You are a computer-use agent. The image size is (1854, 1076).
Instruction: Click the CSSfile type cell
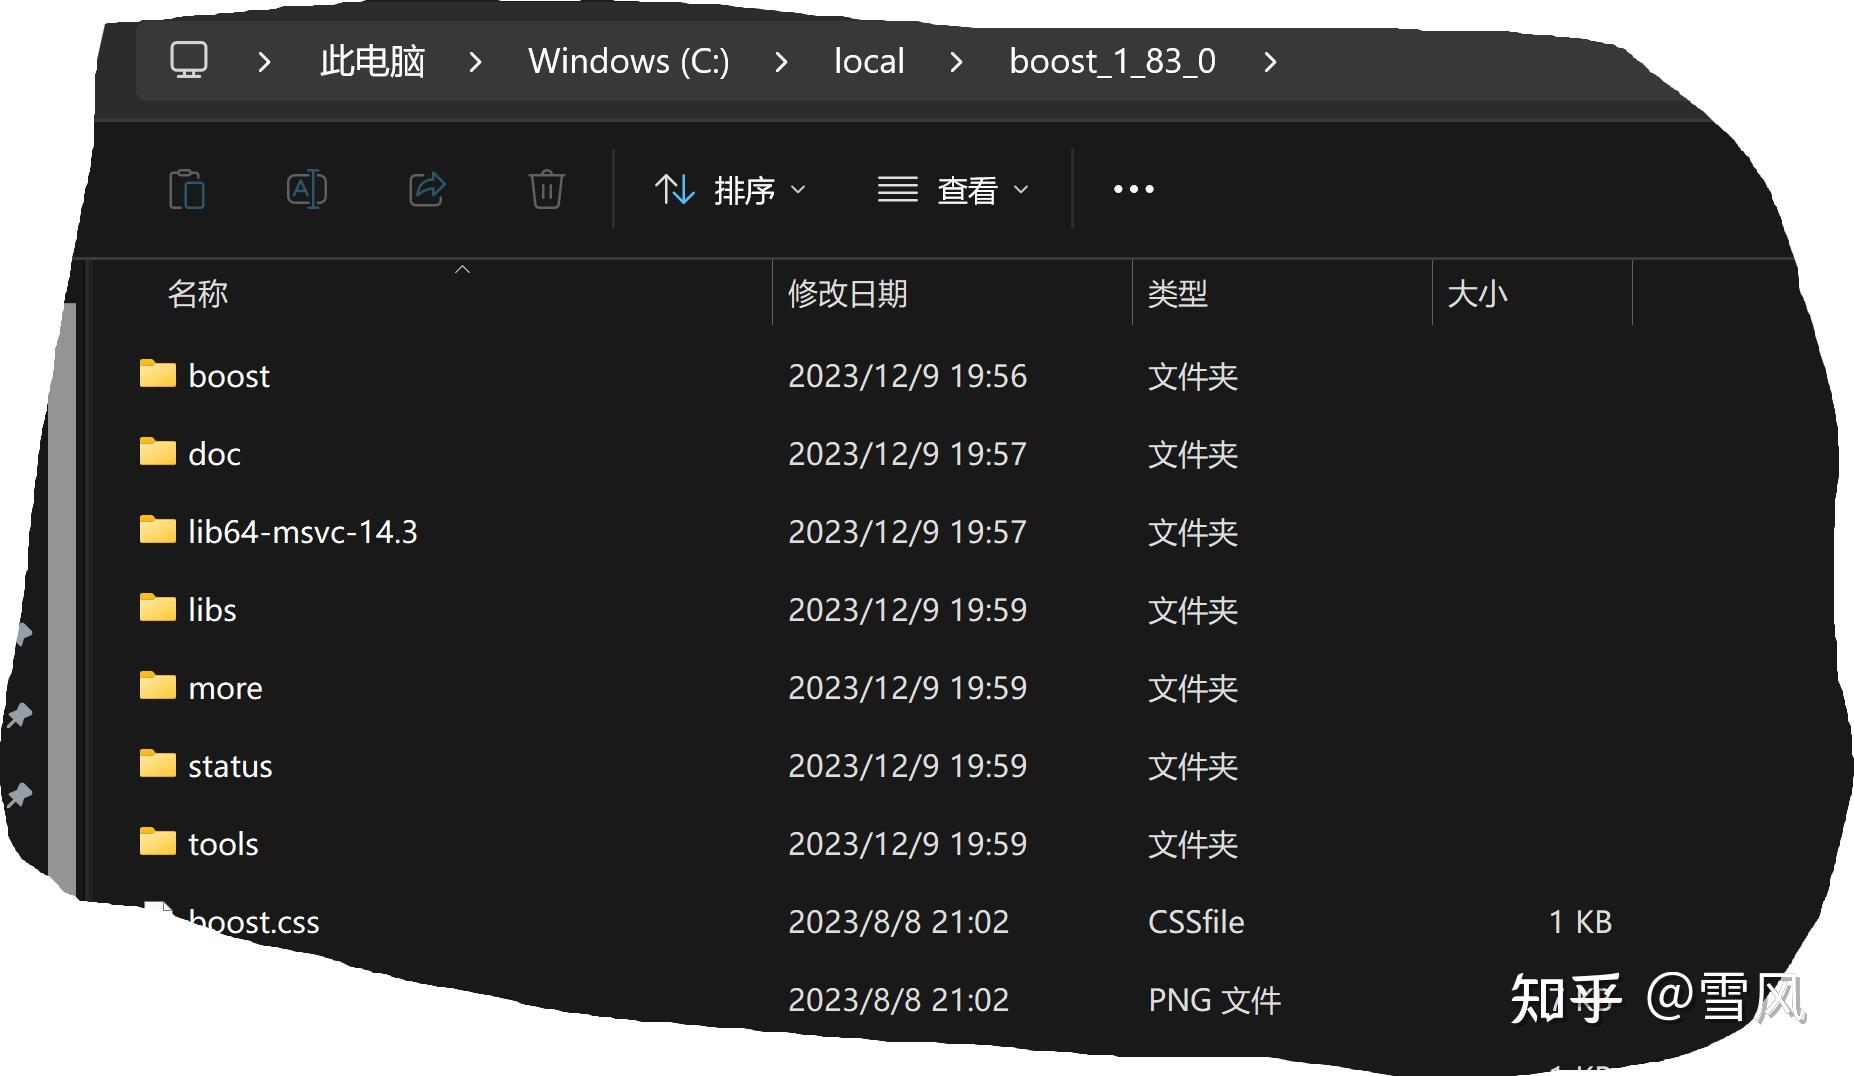tap(1196, 922)
